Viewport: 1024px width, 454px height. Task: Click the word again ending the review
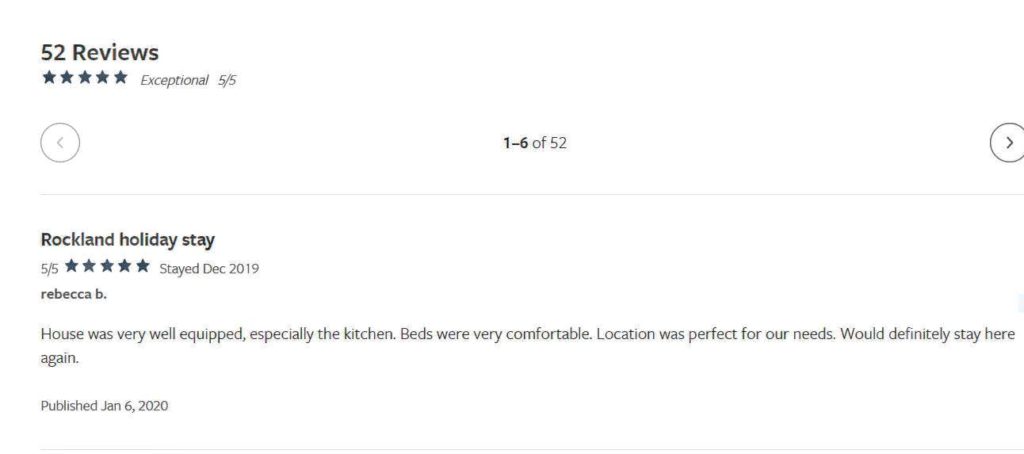tap(59, 359)
